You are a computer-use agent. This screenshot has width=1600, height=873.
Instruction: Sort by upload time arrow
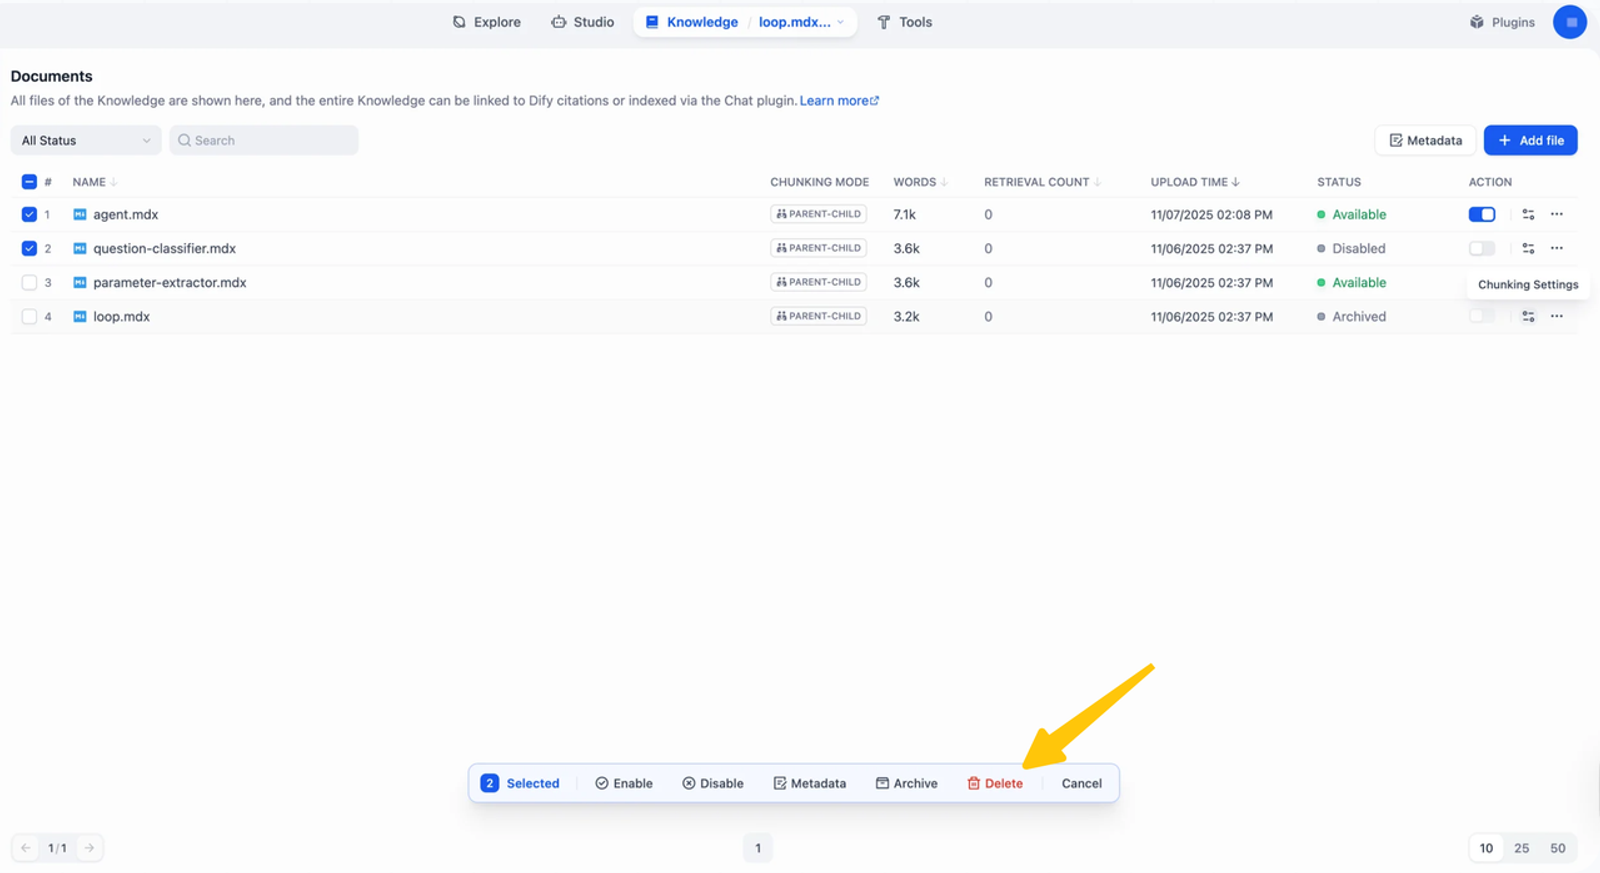(x=1236, y=182)
